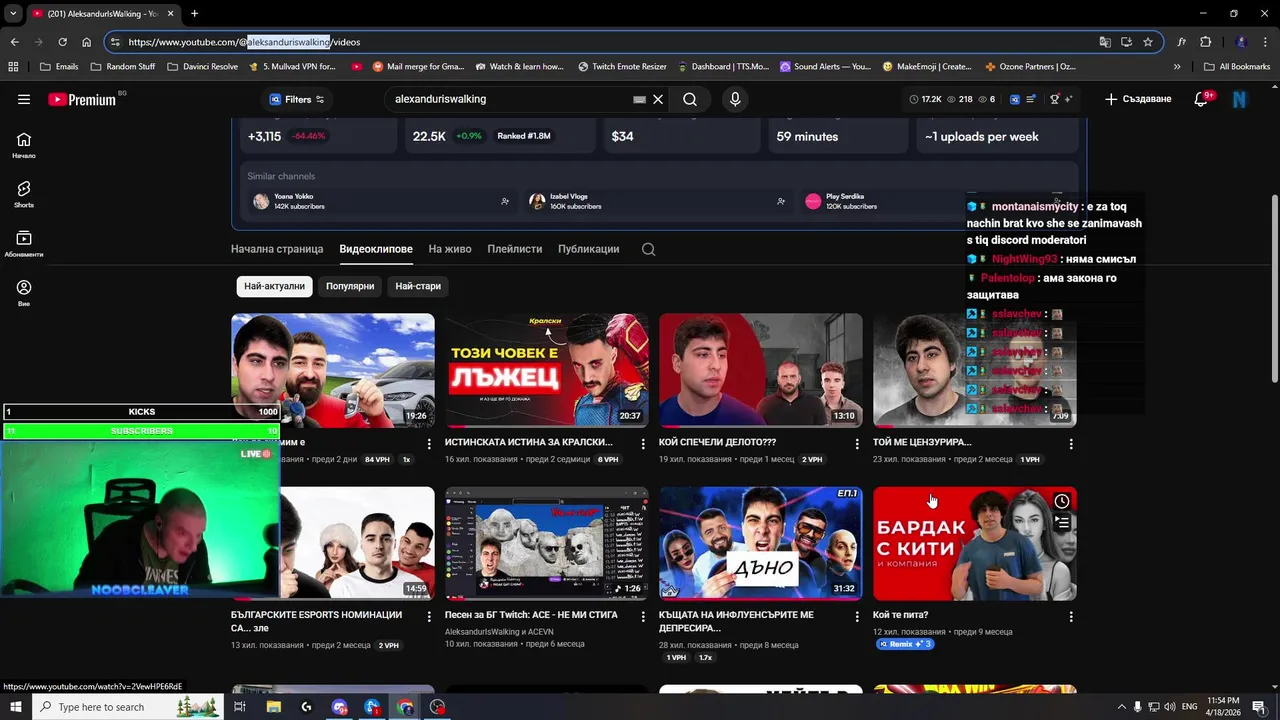Bookmark this page star icon

point(1148,42)
